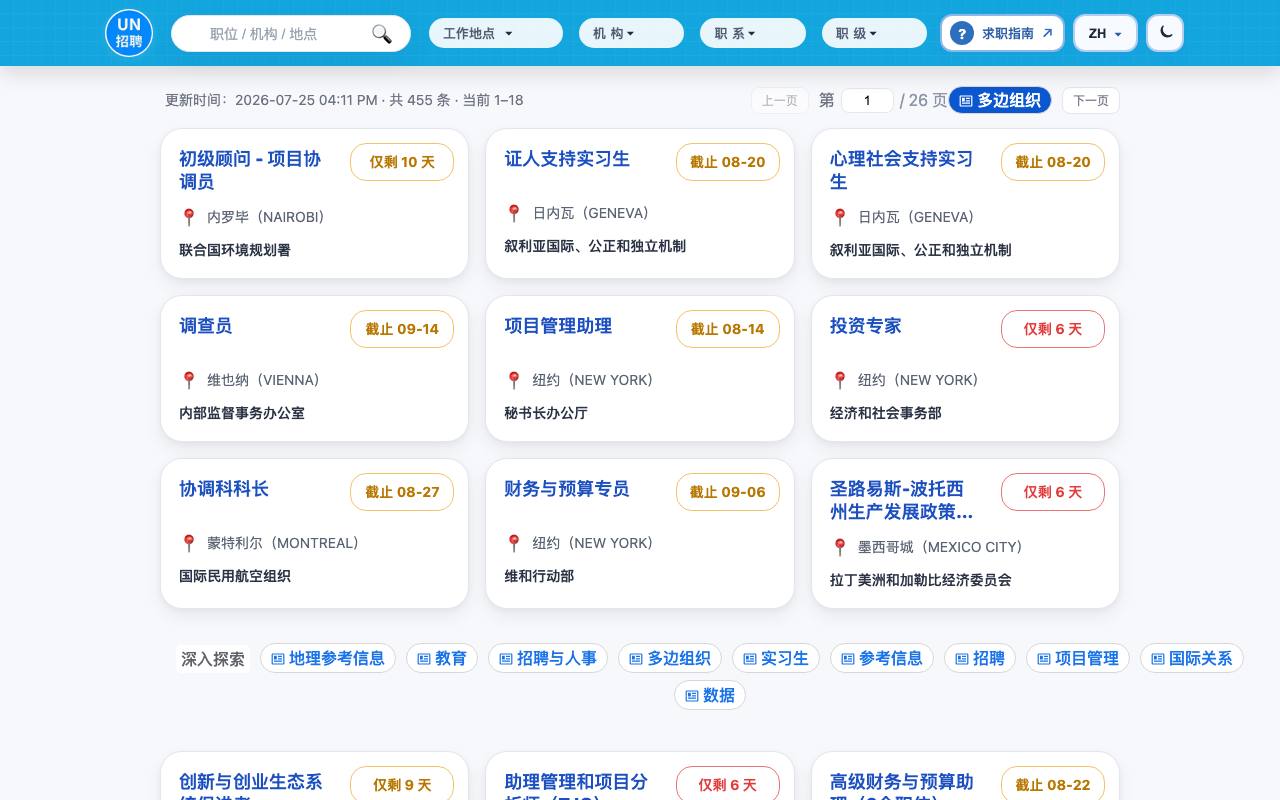Click the pin icon beside 蒙特利尔 (MONTREAL)

pyautogui.click(x=188, y=543)
